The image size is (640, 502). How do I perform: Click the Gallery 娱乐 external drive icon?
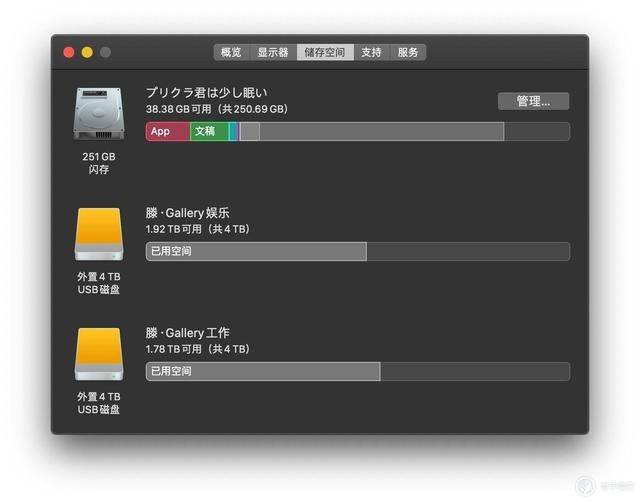coord(99,234)
